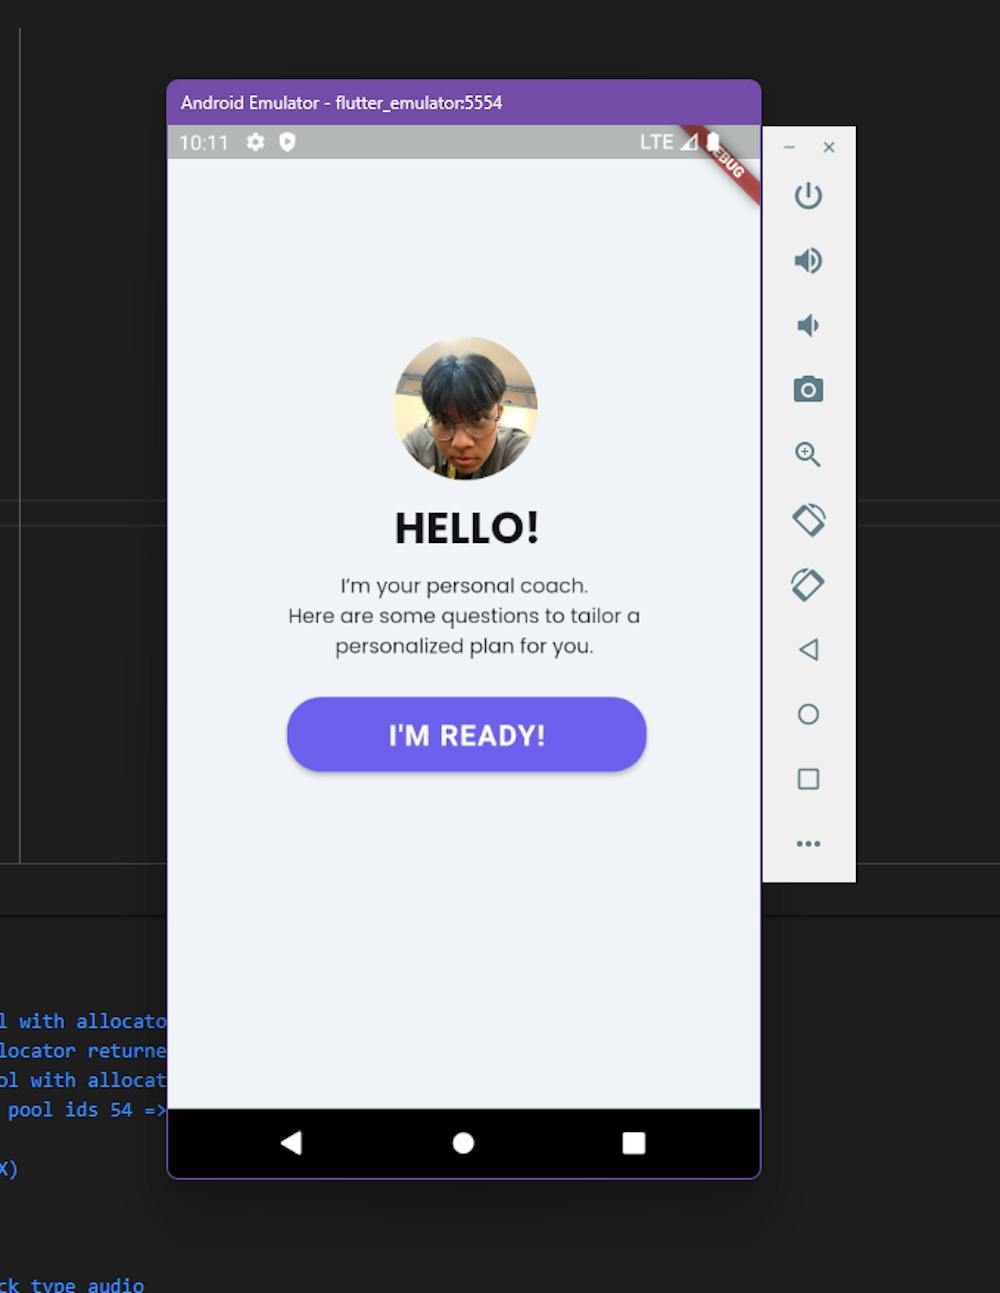This screenshot has height=1293, width=1000.
Task: Activate the zoom magnifier icon
Action: point(808,455)
